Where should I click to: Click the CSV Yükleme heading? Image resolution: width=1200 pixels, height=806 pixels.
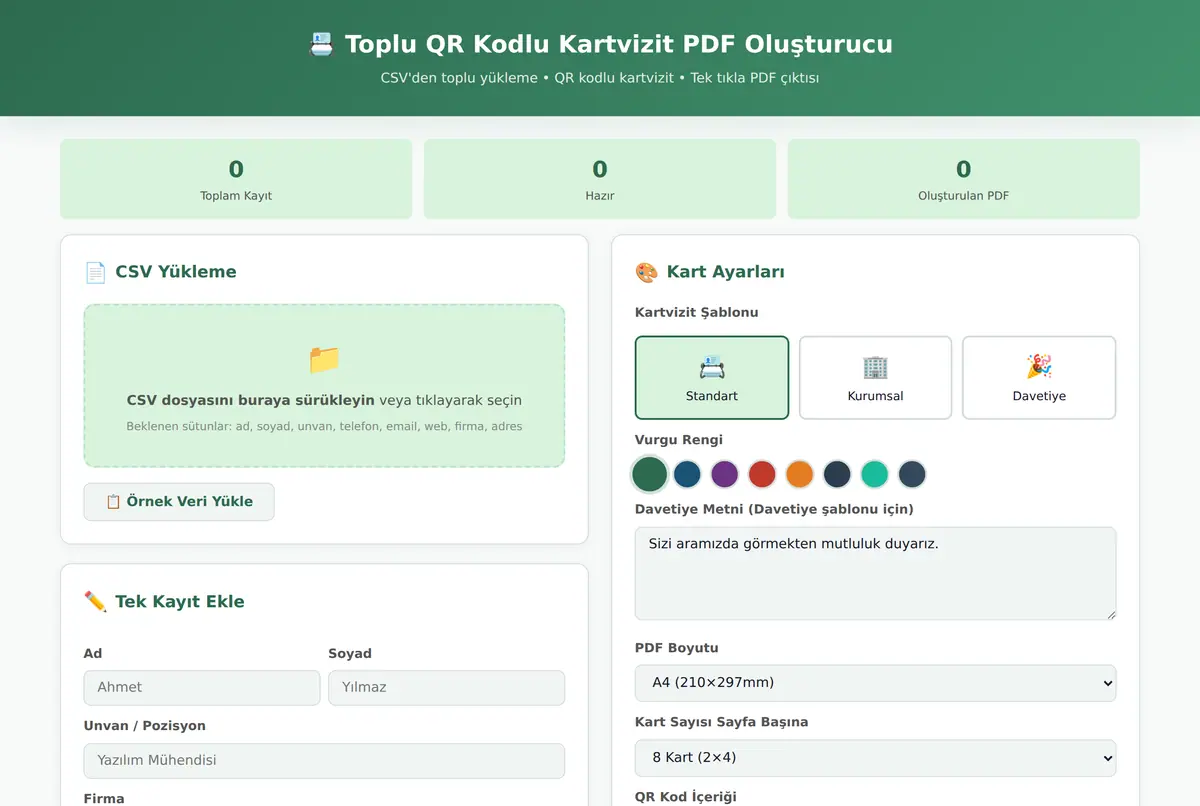coord(176,272)
